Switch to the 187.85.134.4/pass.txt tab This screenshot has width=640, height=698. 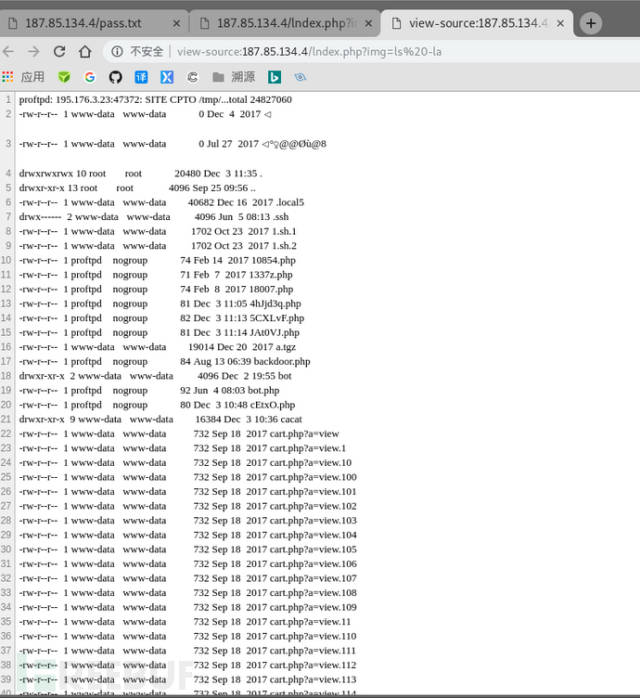(95, 23)
